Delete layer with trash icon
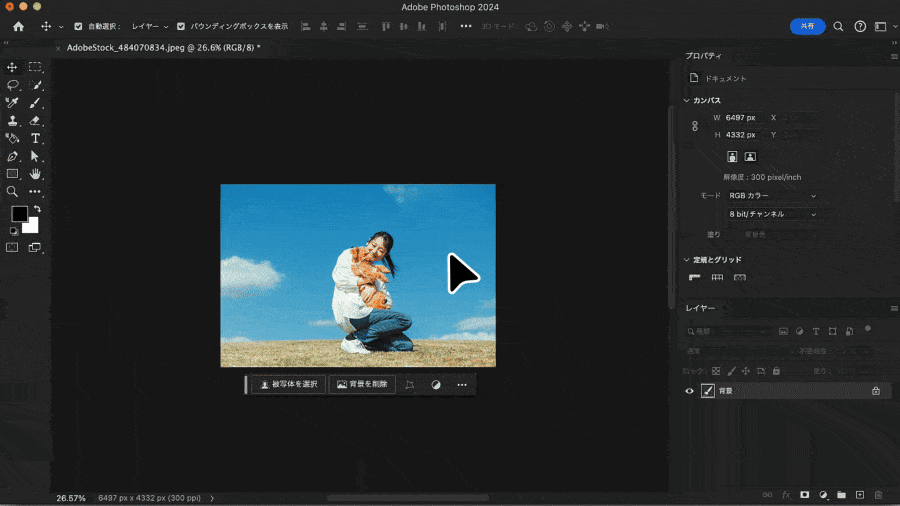900x506 pixels. tap(878, 495)
